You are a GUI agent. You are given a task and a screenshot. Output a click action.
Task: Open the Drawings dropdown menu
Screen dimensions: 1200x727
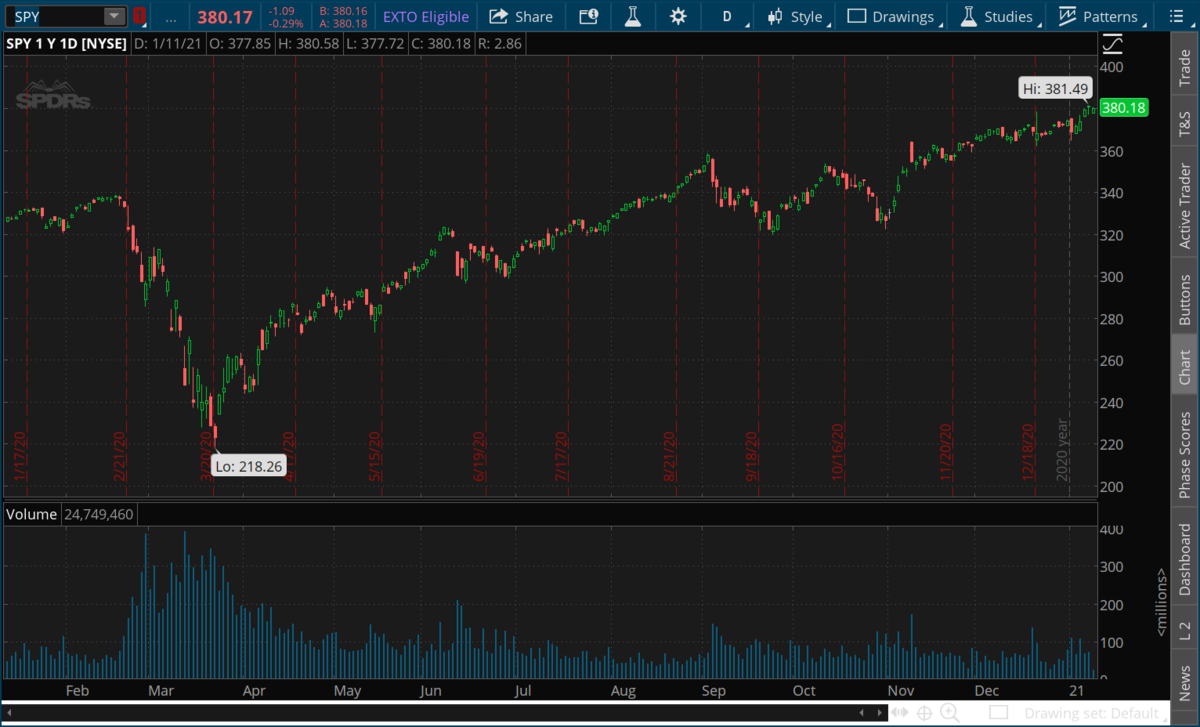(x=893, y=16)
